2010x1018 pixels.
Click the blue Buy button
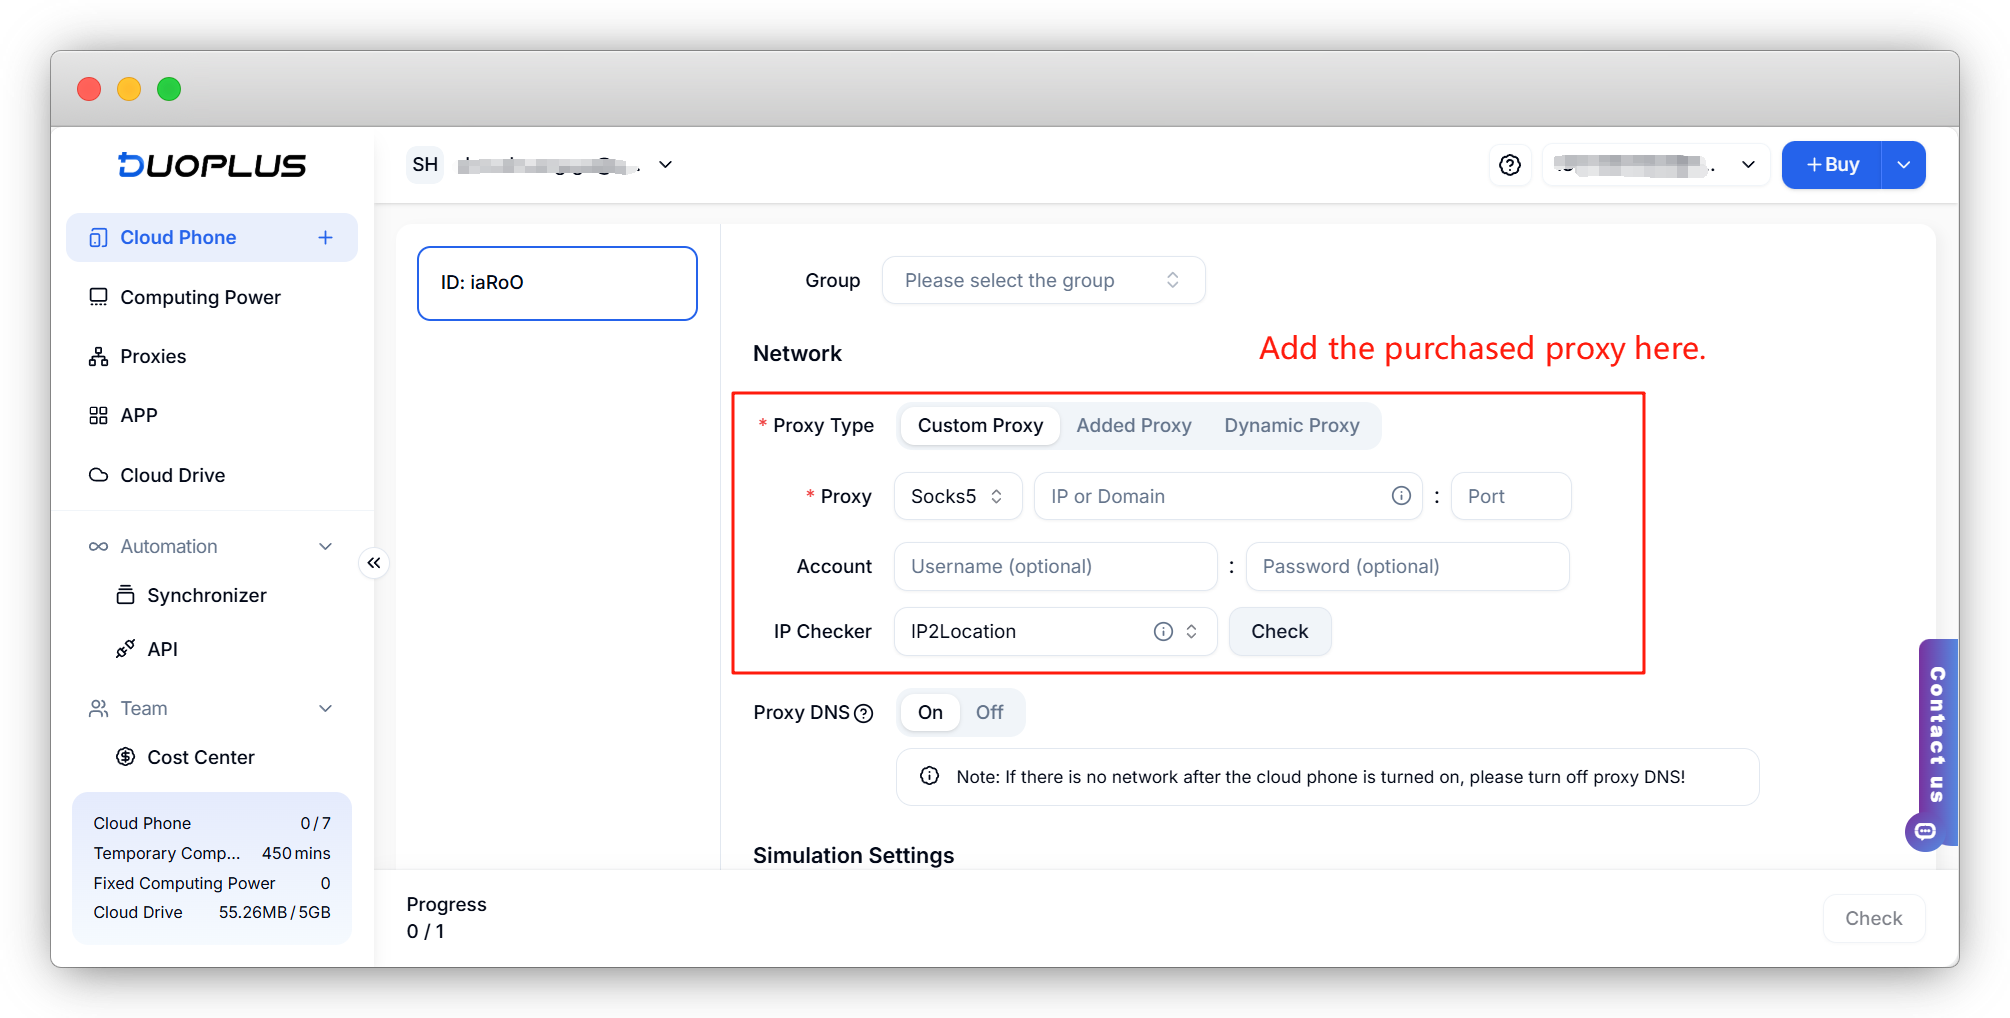pyautogui.click(x=1832, y=165)
